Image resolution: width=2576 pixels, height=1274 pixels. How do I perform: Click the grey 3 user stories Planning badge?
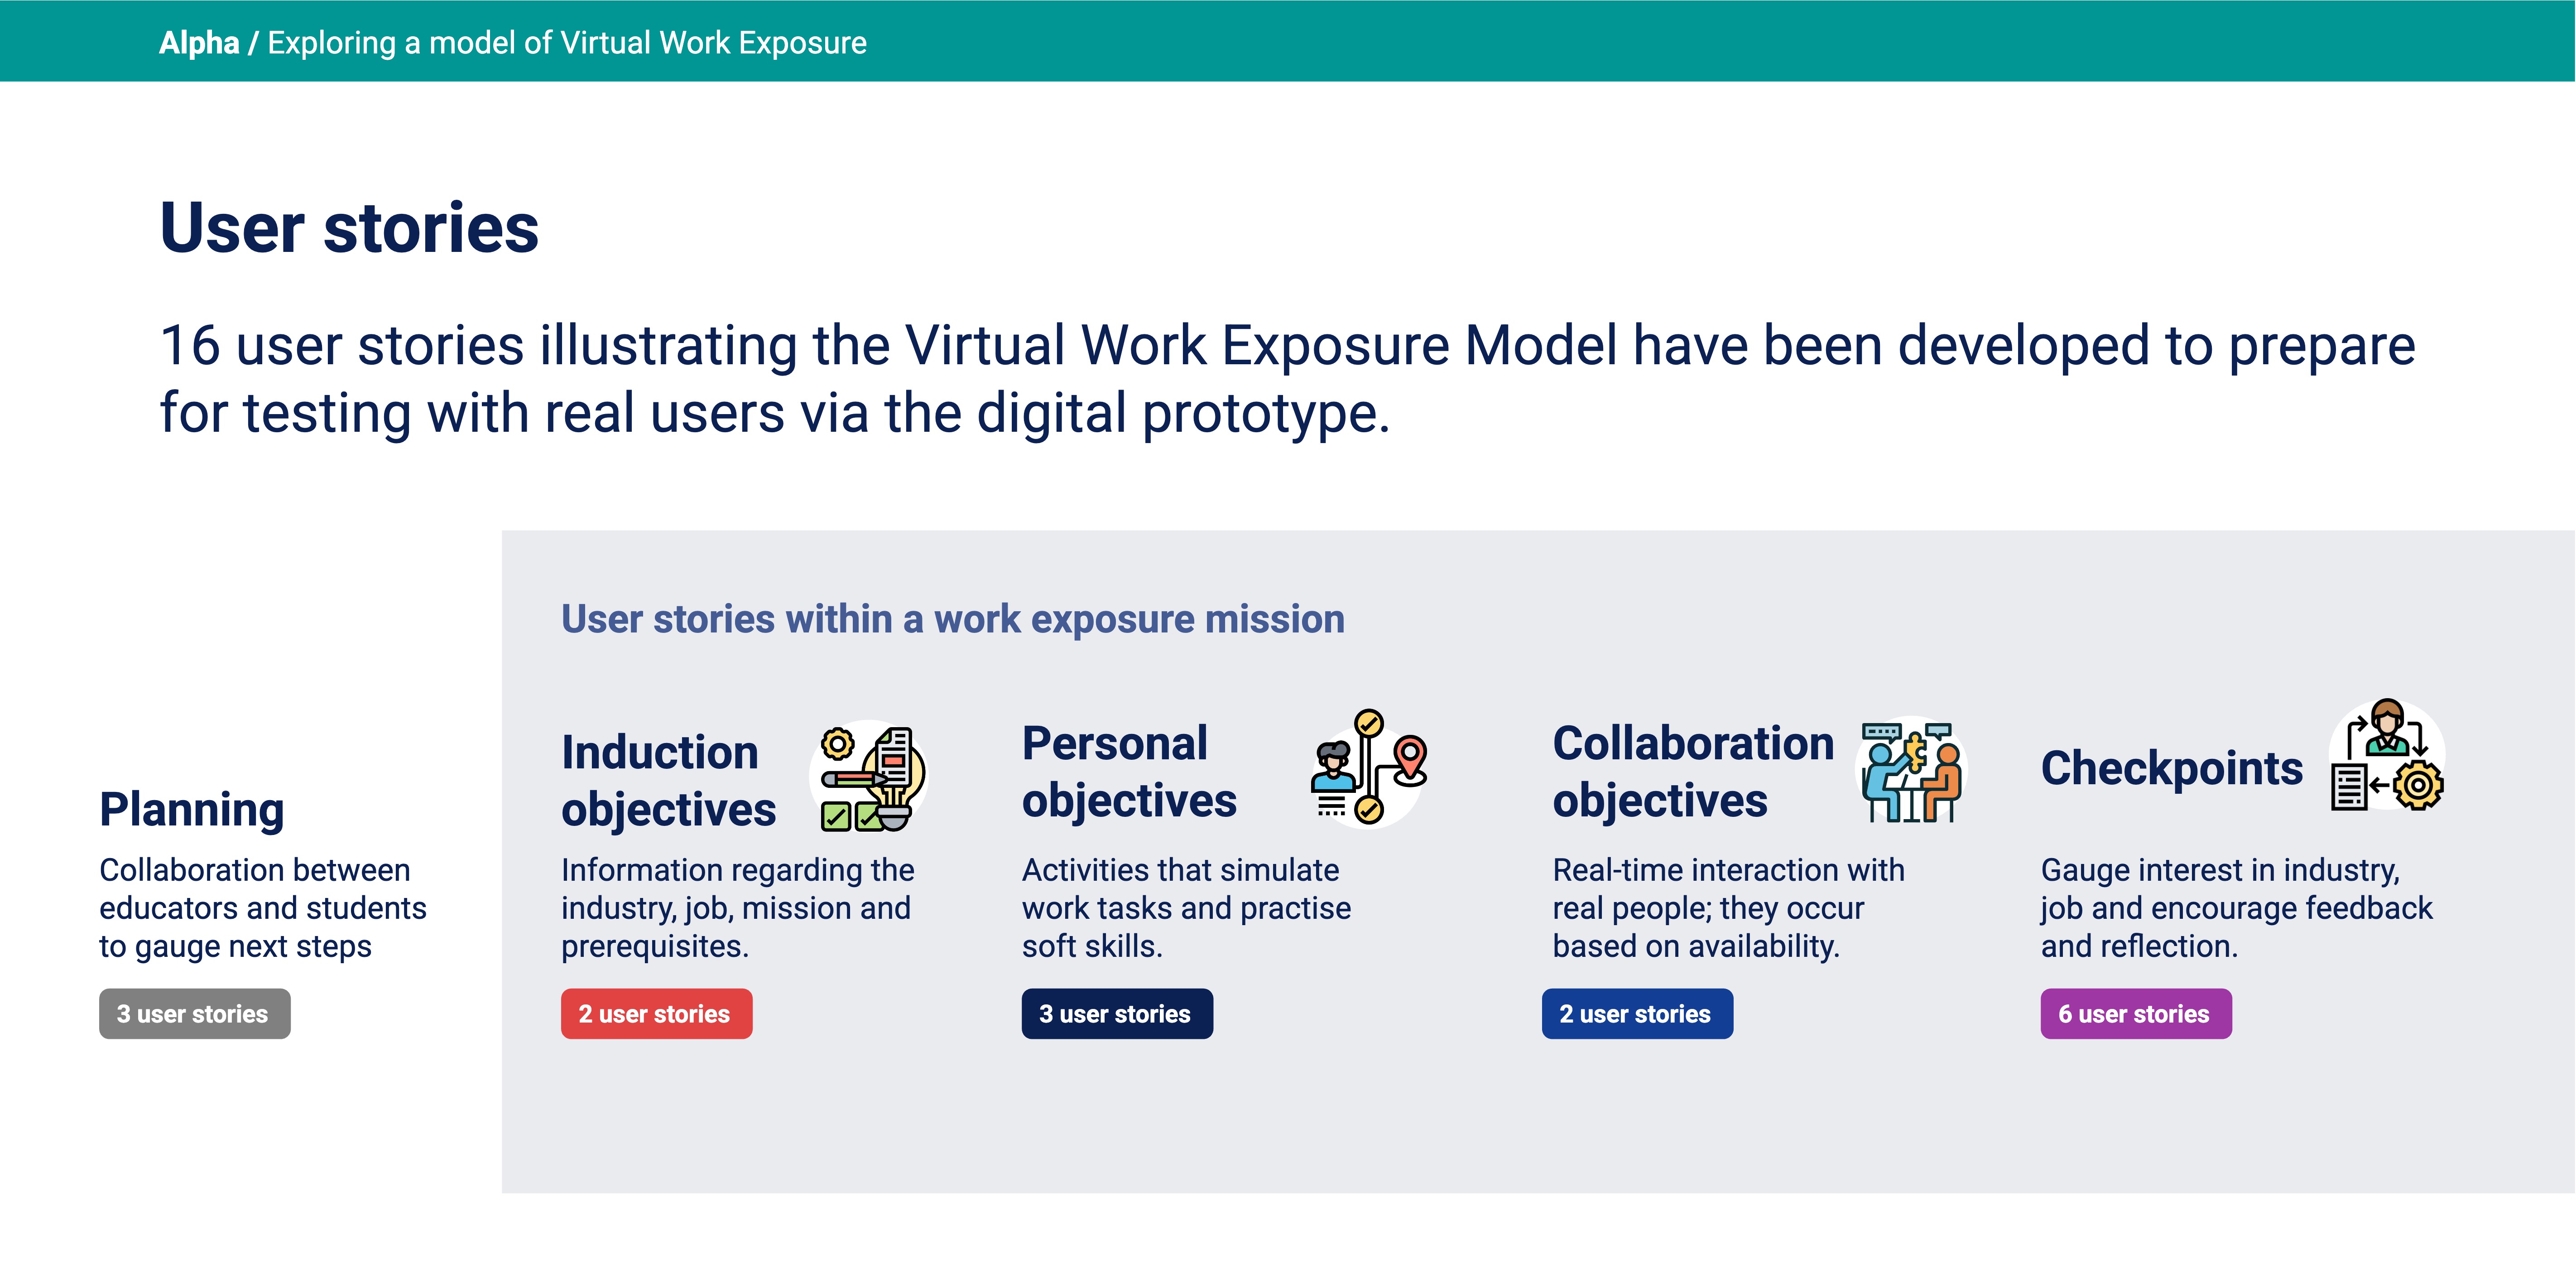pyautogui.click(x=194, y=1013)
